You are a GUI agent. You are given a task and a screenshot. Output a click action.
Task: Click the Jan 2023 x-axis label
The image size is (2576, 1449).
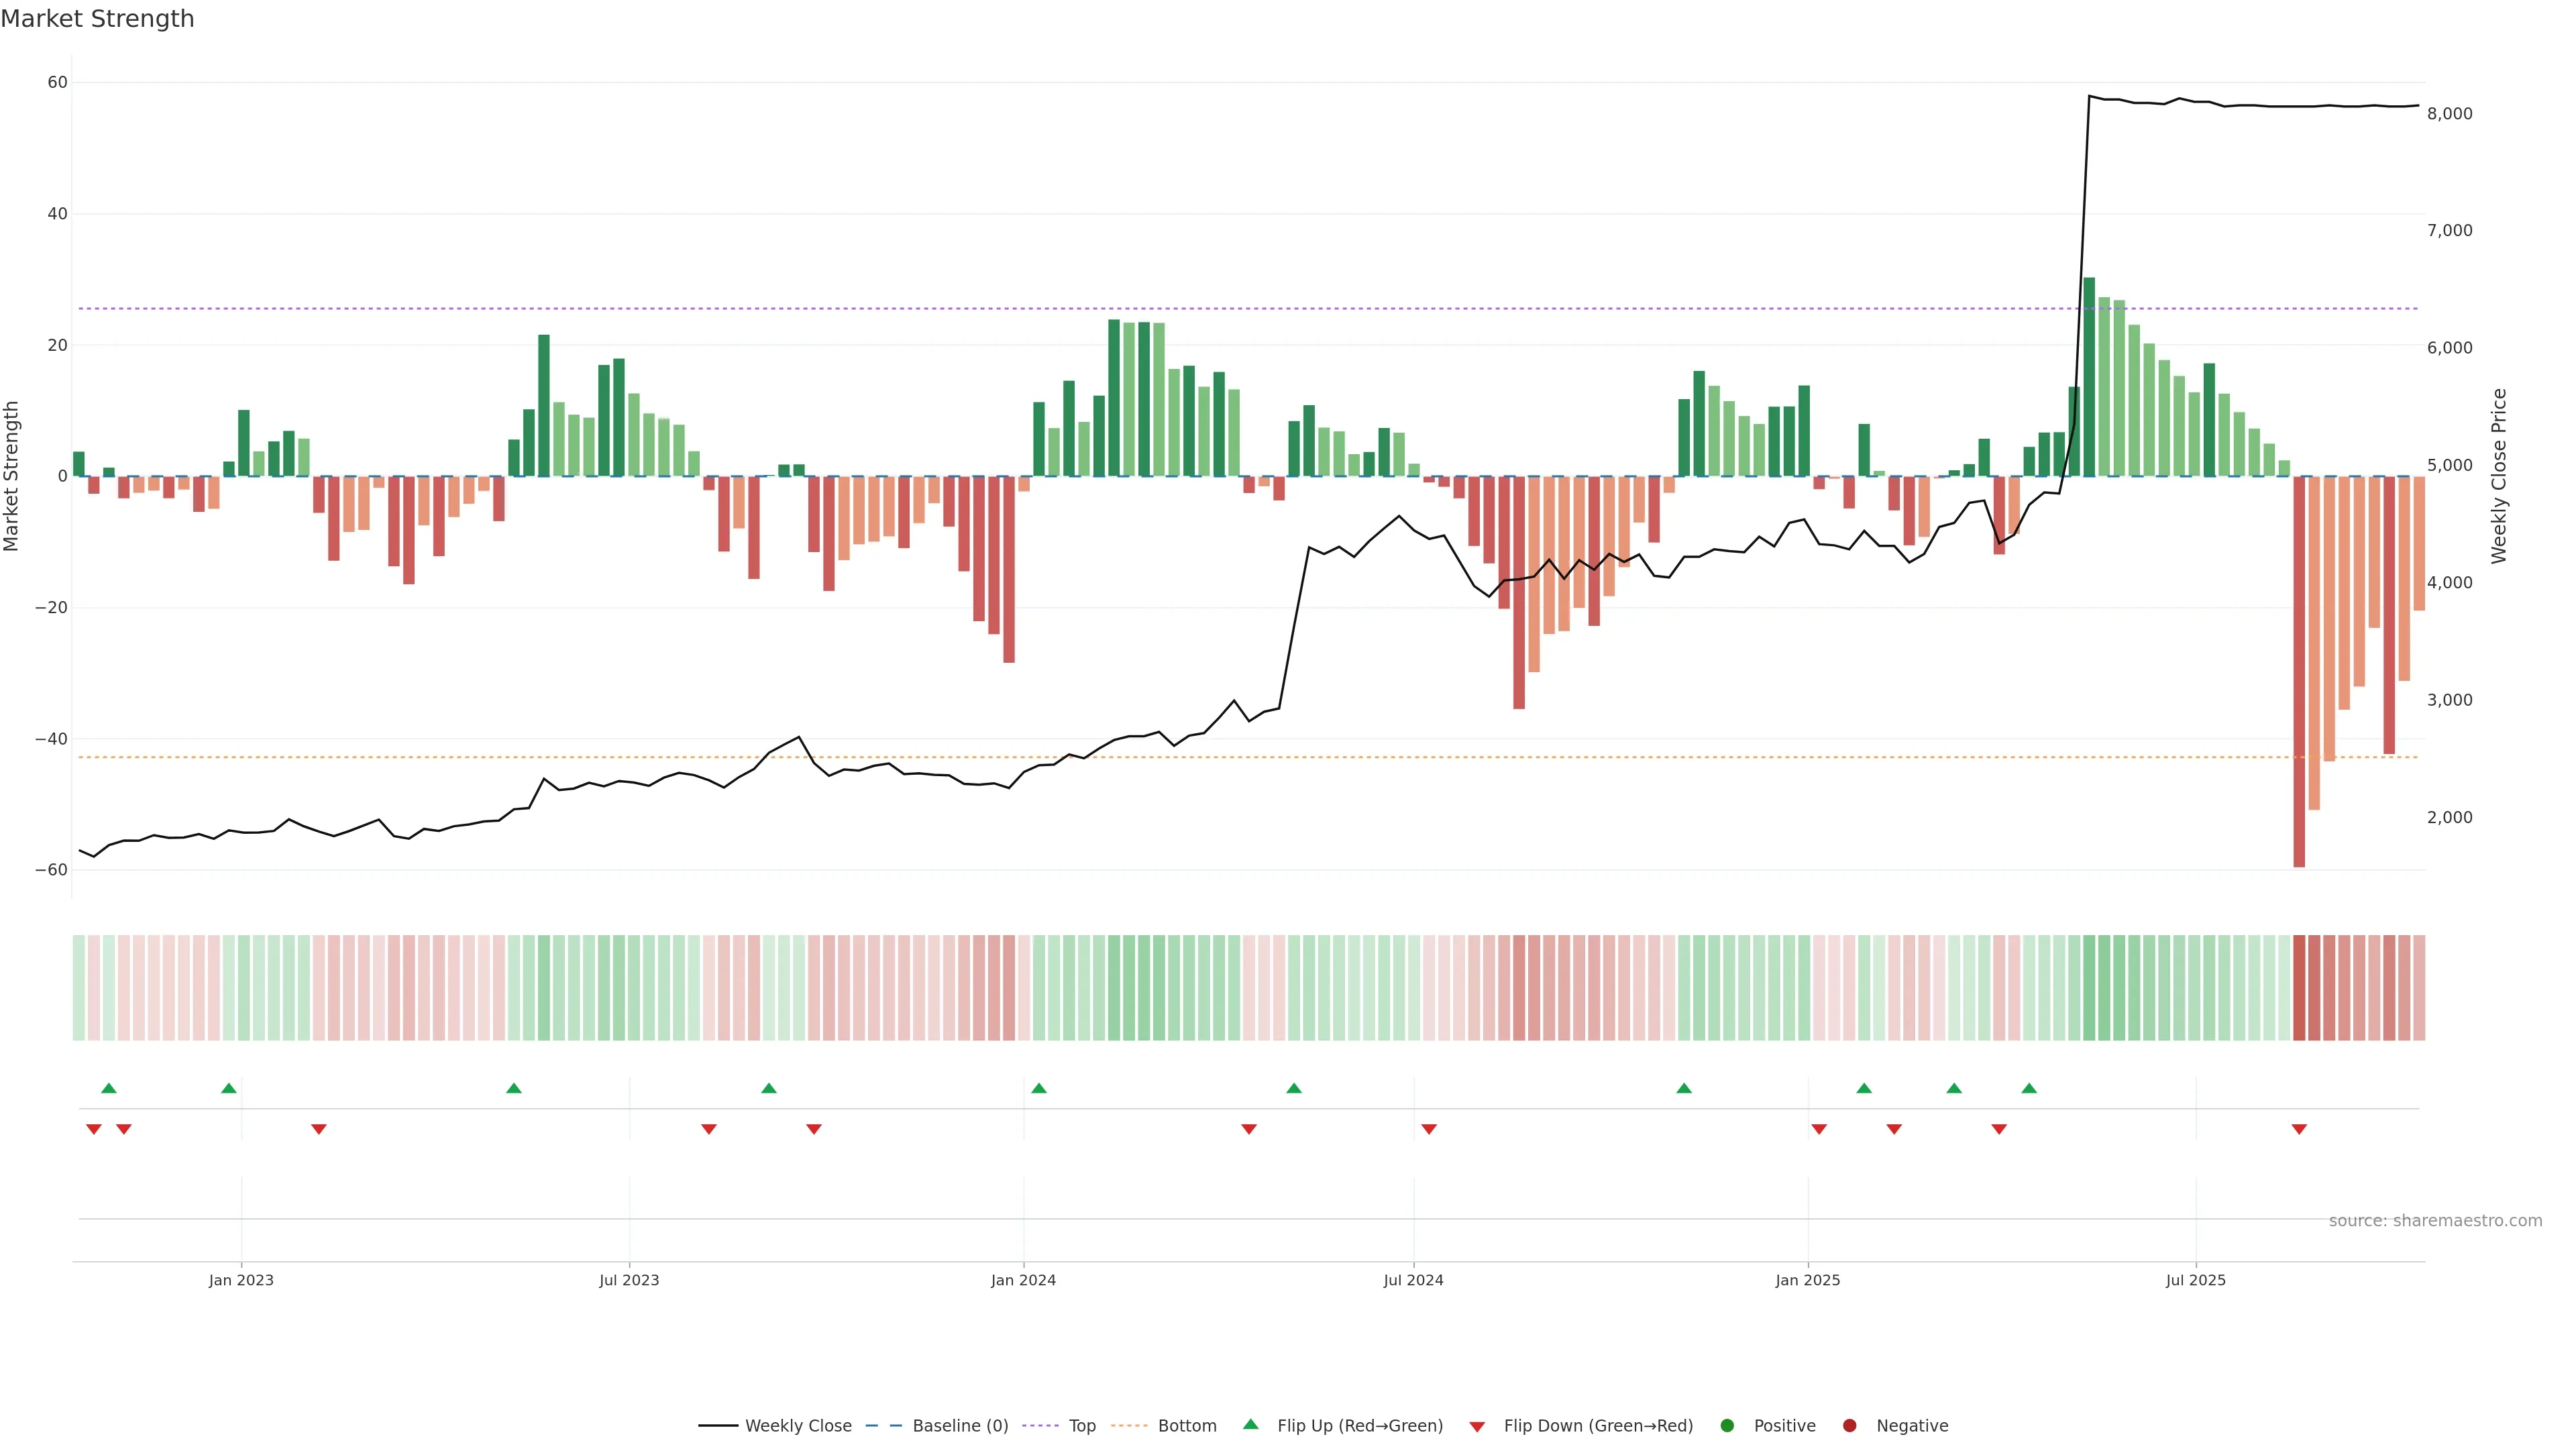coord(241,1280)
